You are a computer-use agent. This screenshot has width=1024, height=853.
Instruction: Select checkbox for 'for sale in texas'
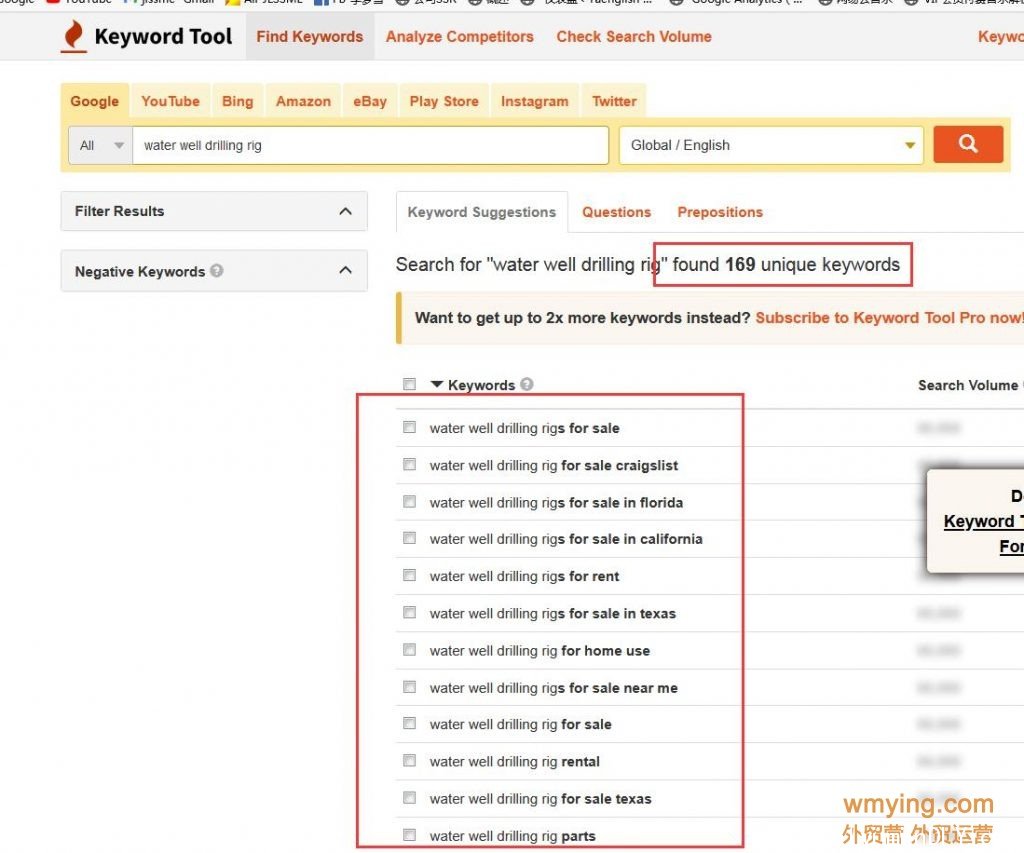click(409, 613)
